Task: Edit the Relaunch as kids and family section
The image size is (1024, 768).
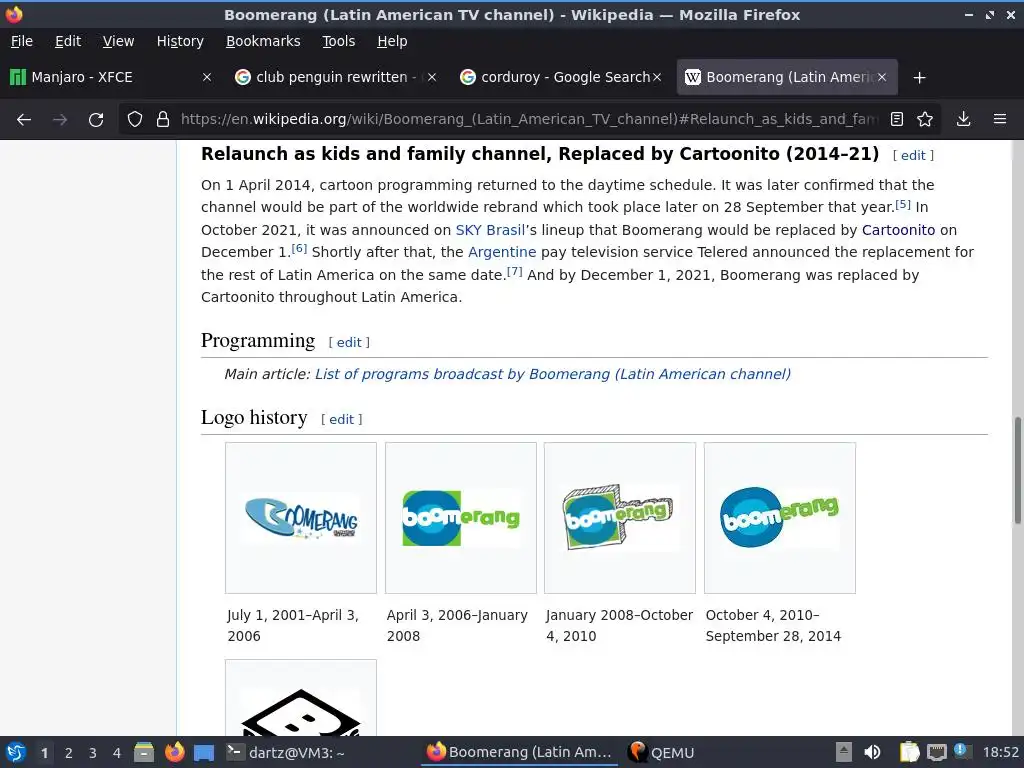Action: [x=913, y=155]
